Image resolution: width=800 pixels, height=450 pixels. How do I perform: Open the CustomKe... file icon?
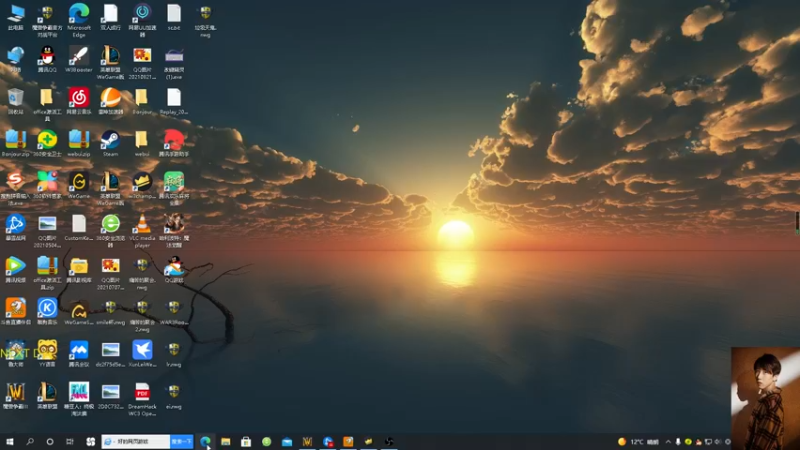[x=79, y=228]
